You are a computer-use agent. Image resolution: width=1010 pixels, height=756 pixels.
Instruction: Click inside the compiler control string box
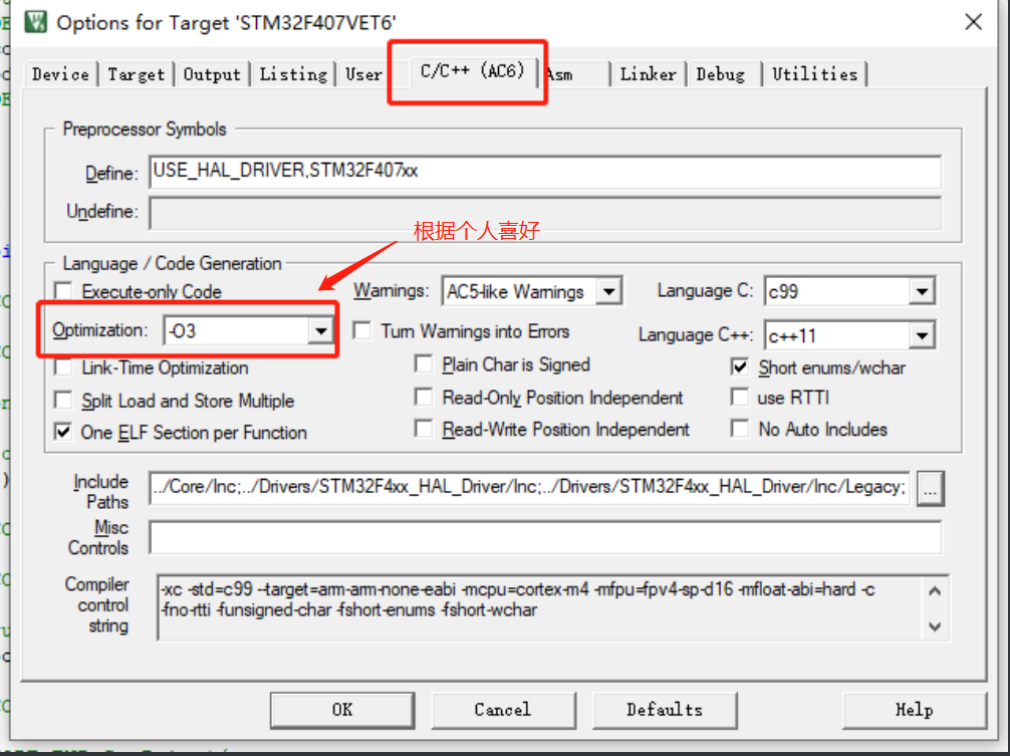coord(553,607)
